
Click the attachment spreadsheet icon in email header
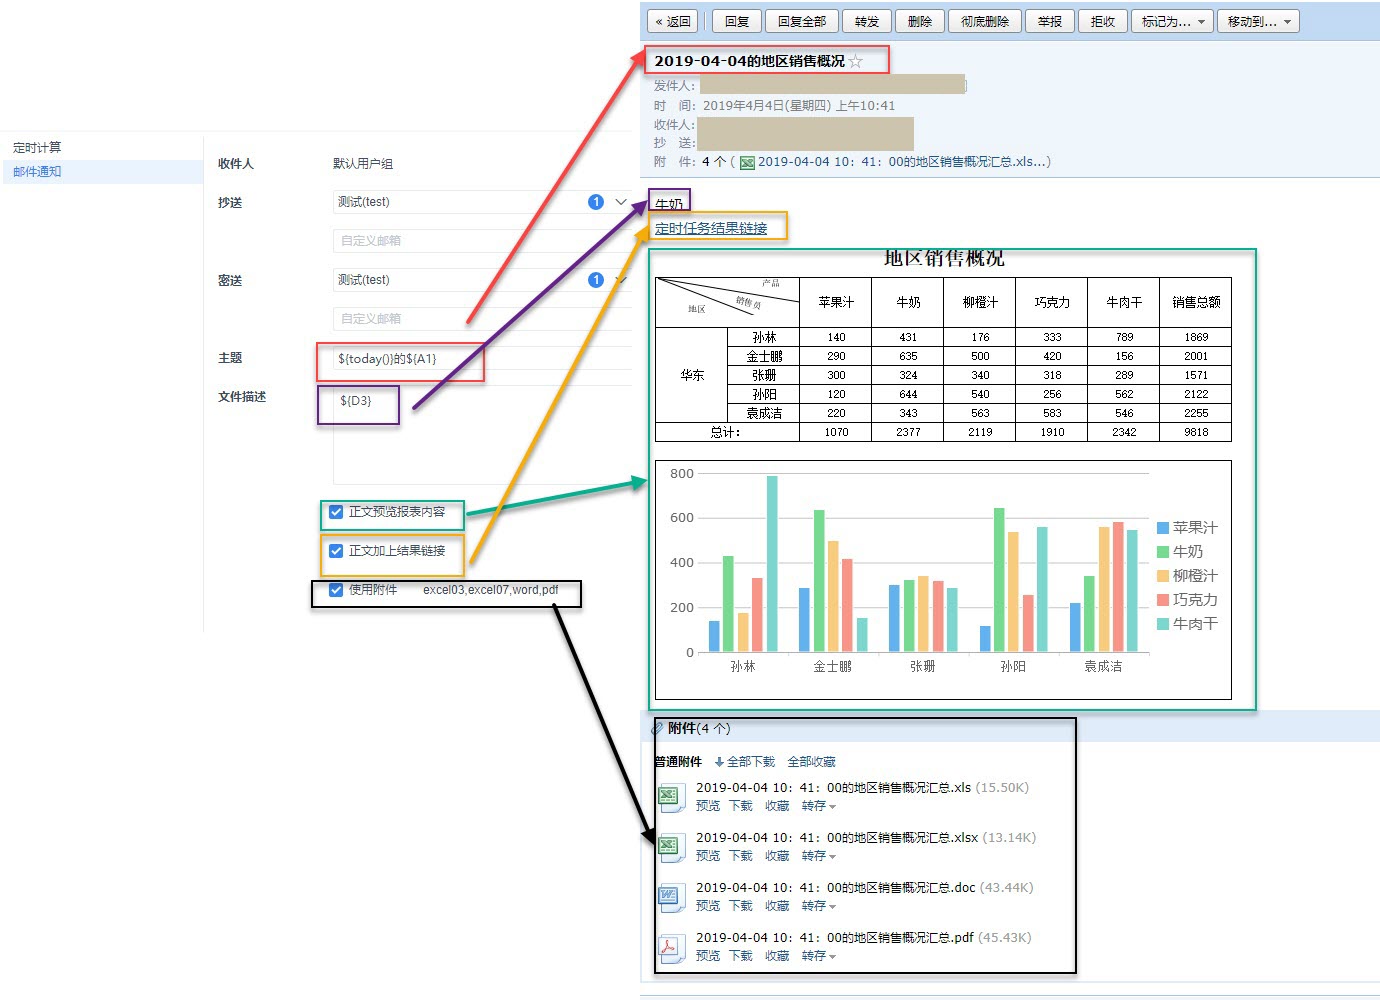(x=747, y=162)
